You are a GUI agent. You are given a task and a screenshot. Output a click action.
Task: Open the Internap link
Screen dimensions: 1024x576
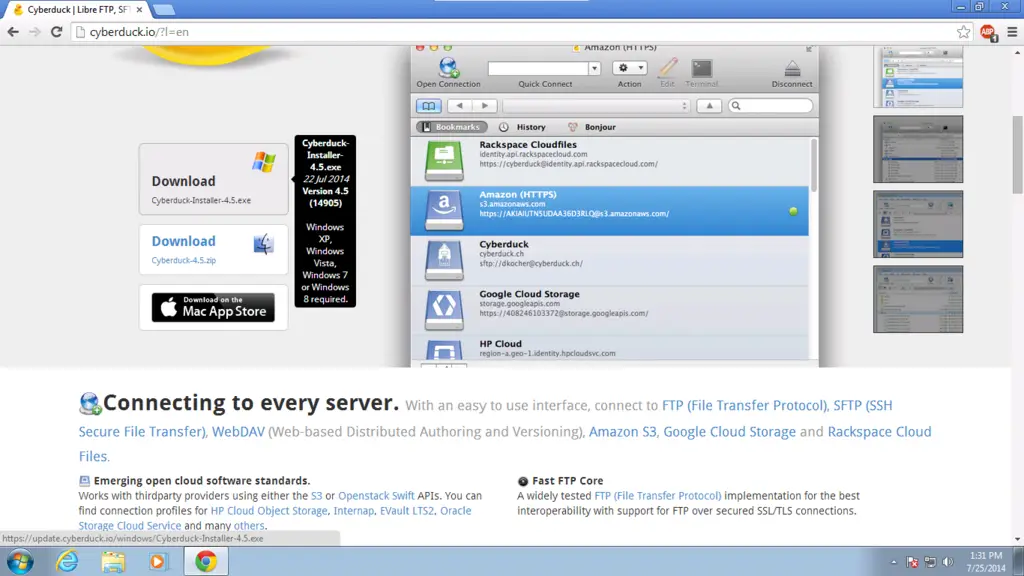pyautogui.click(x=354, y=511)
